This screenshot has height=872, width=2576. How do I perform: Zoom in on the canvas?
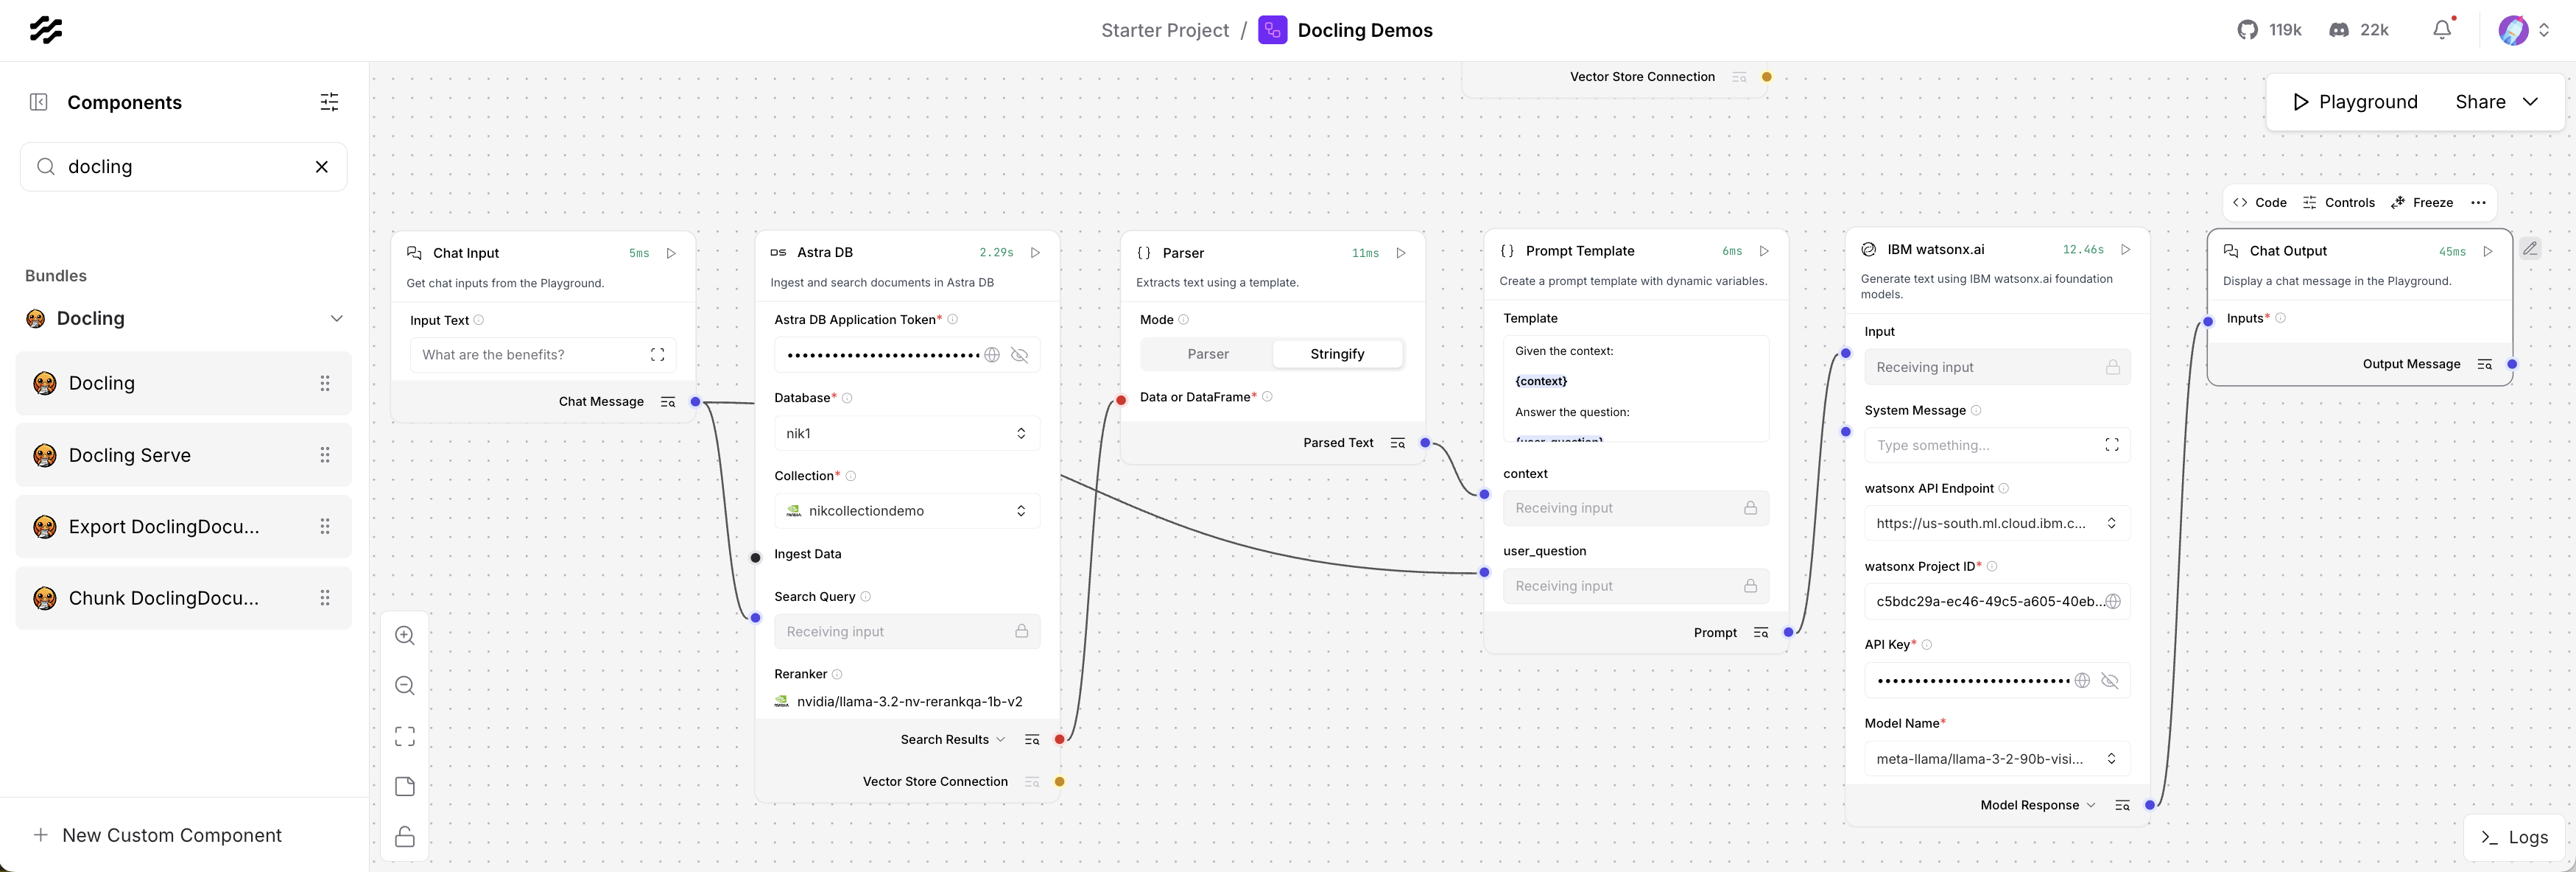pos(405,636)
